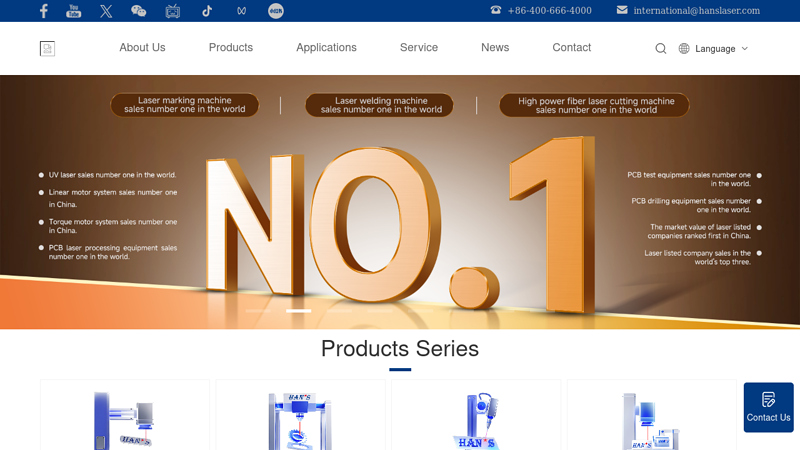This screenshot has height=450, width=800.
Task: Go to the About Us page
Action: coord(142,47)
